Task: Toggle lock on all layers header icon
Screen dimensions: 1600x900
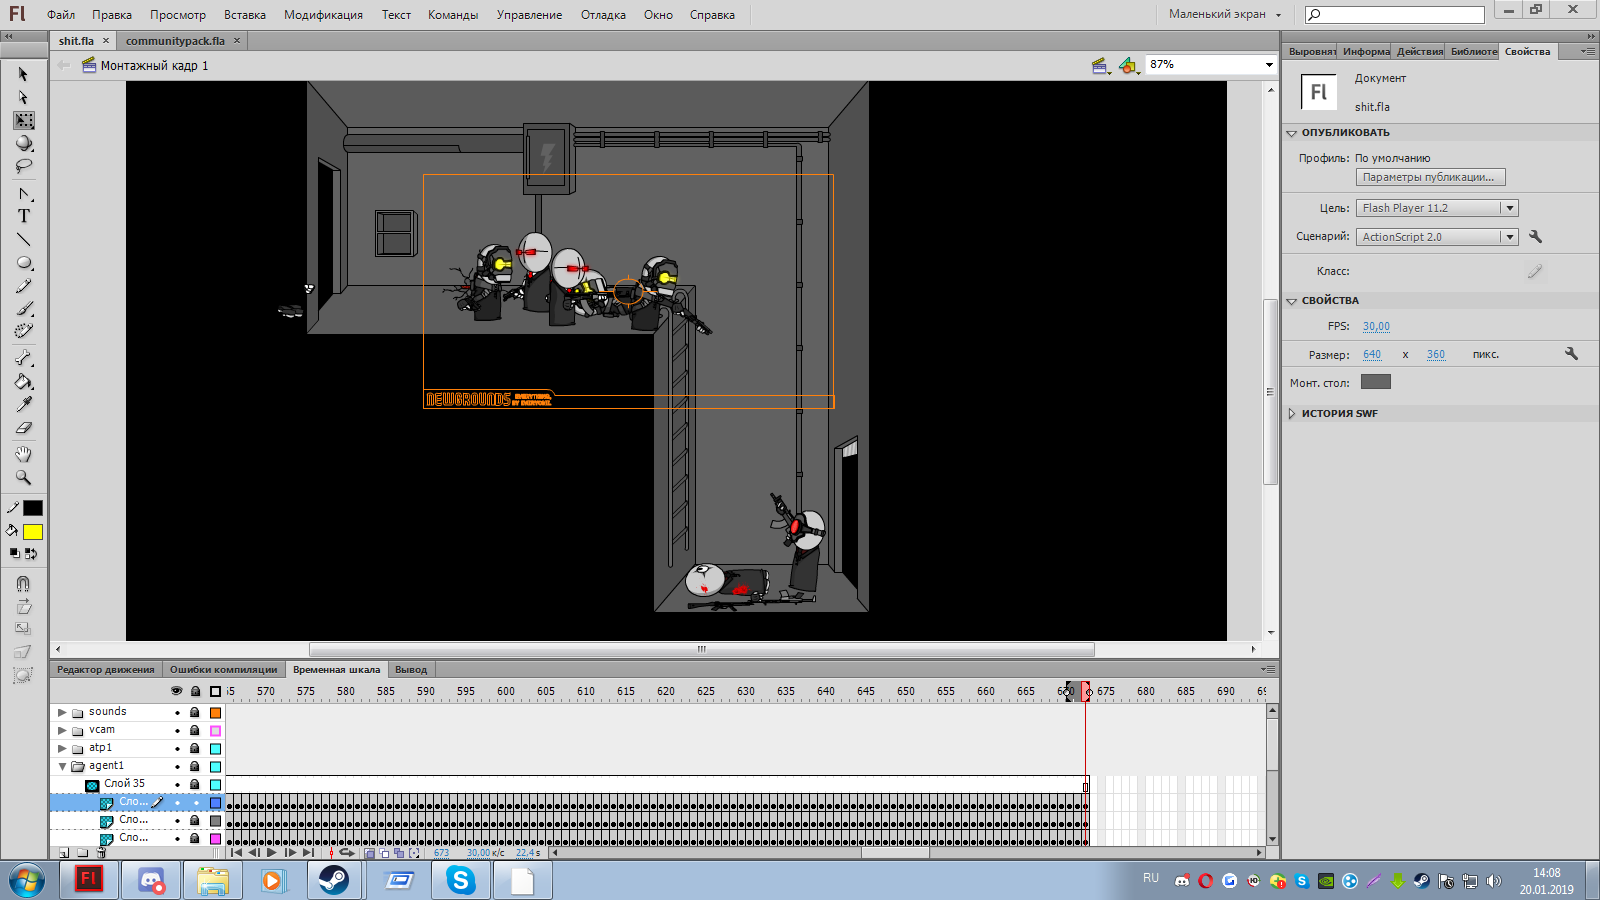Action: click(x=195, y=691)
